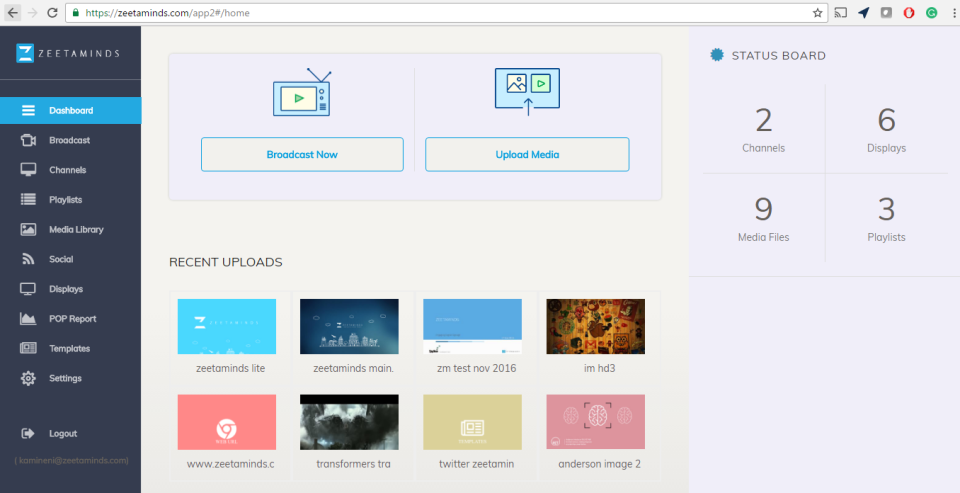The width and height of the screenshot is (960, 493).
Task: Open the twitter zeetamin thumbnail
Action: [x=473, y=422]
